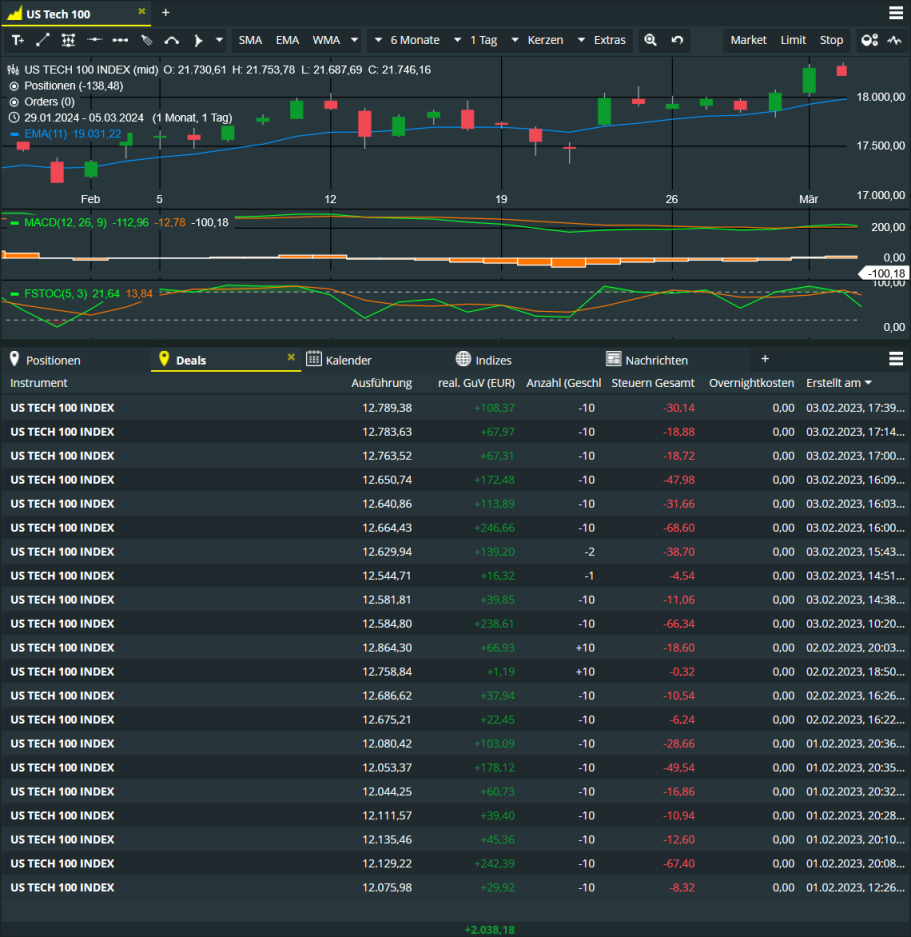This screenshot has height=937, width=911.
Task: Select the three-point line tool
Action: coord(120,40)
